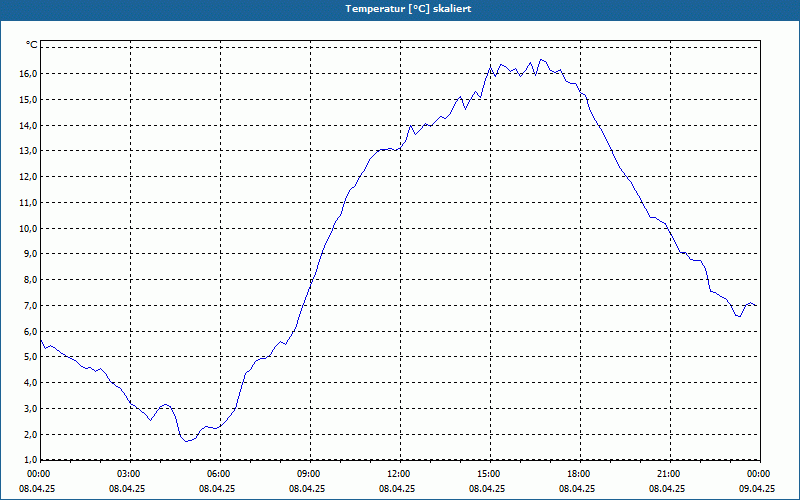Screen dimensions: 800x500
Task: Click the 15,0 y-axis label
Action: click(29, 99)
